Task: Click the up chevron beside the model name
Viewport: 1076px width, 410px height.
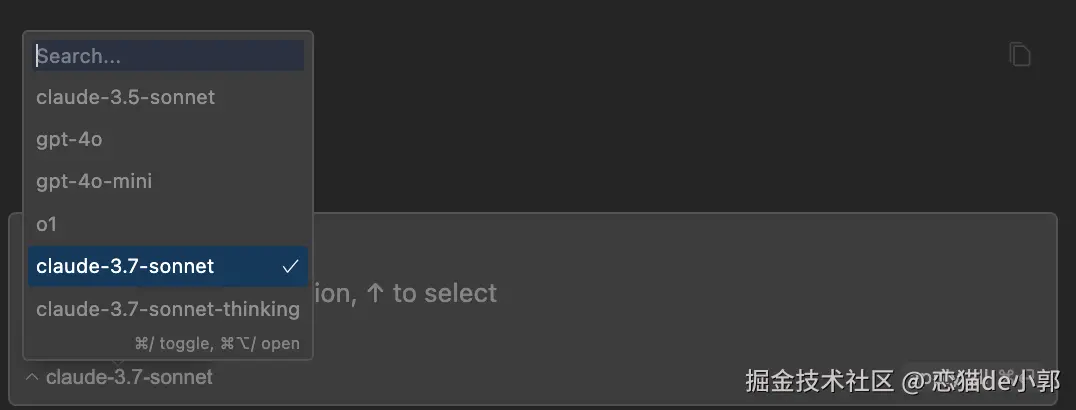Action: (x=32, y=378)
